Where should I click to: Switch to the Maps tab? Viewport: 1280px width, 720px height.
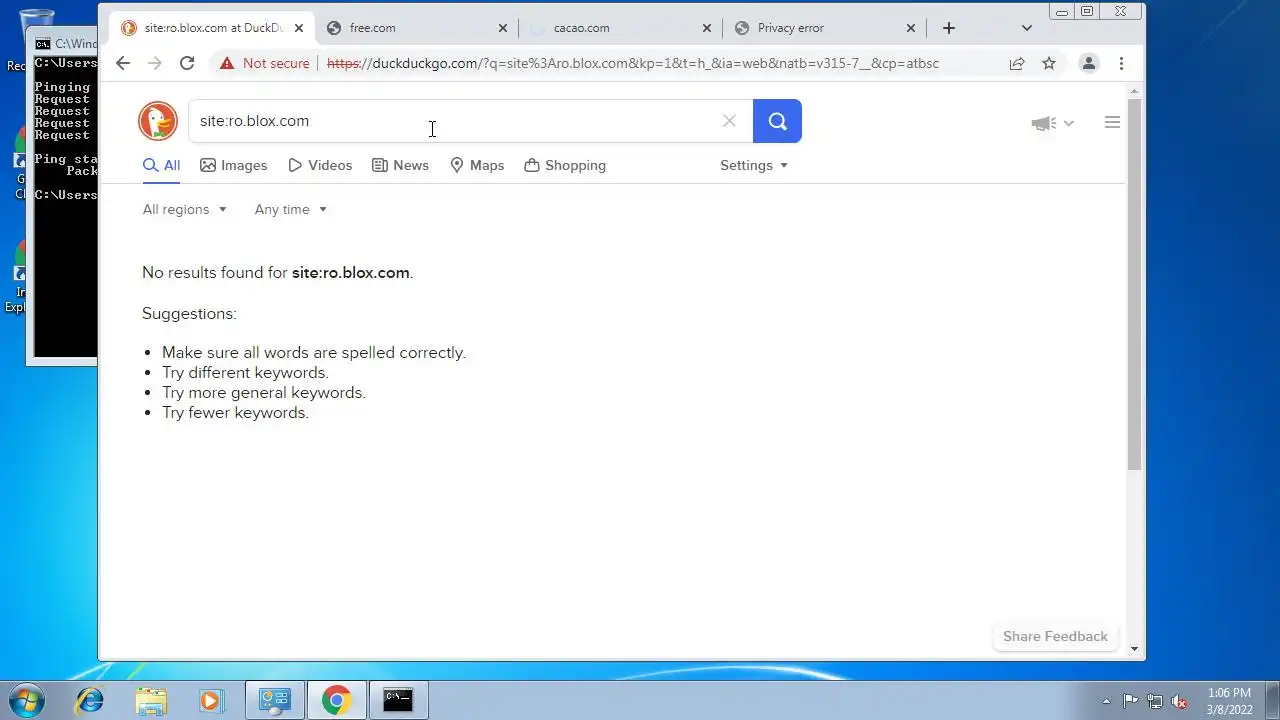point(477,165)
